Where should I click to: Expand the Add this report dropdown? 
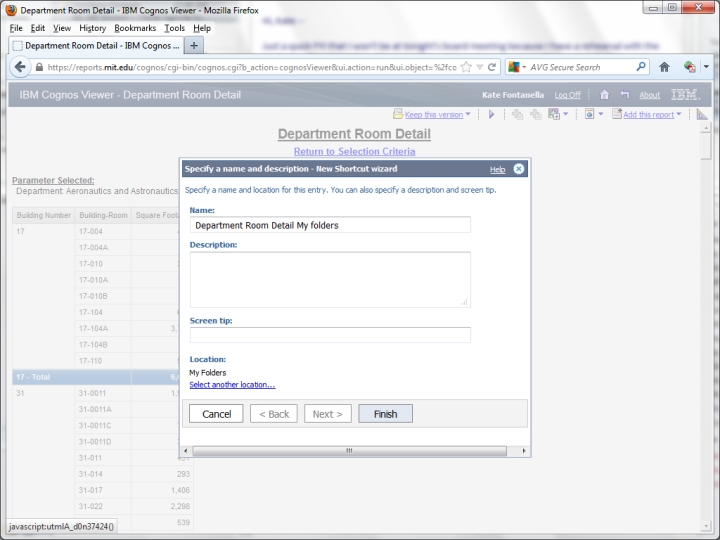[679, 115]
